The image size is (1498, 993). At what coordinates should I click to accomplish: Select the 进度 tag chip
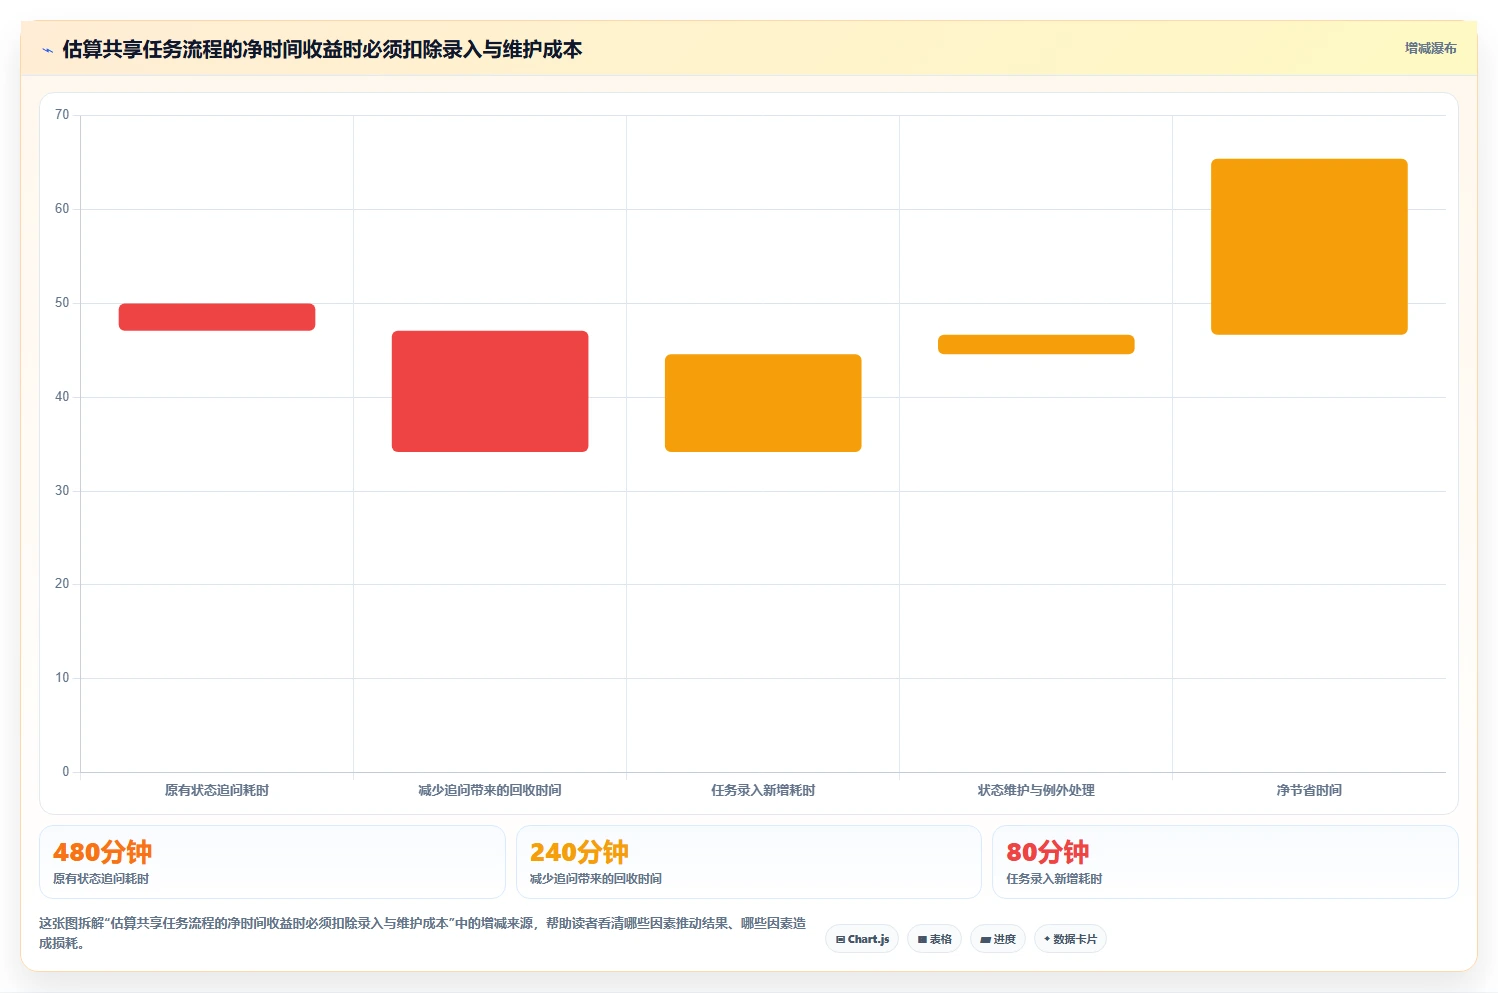pos(998,939)
